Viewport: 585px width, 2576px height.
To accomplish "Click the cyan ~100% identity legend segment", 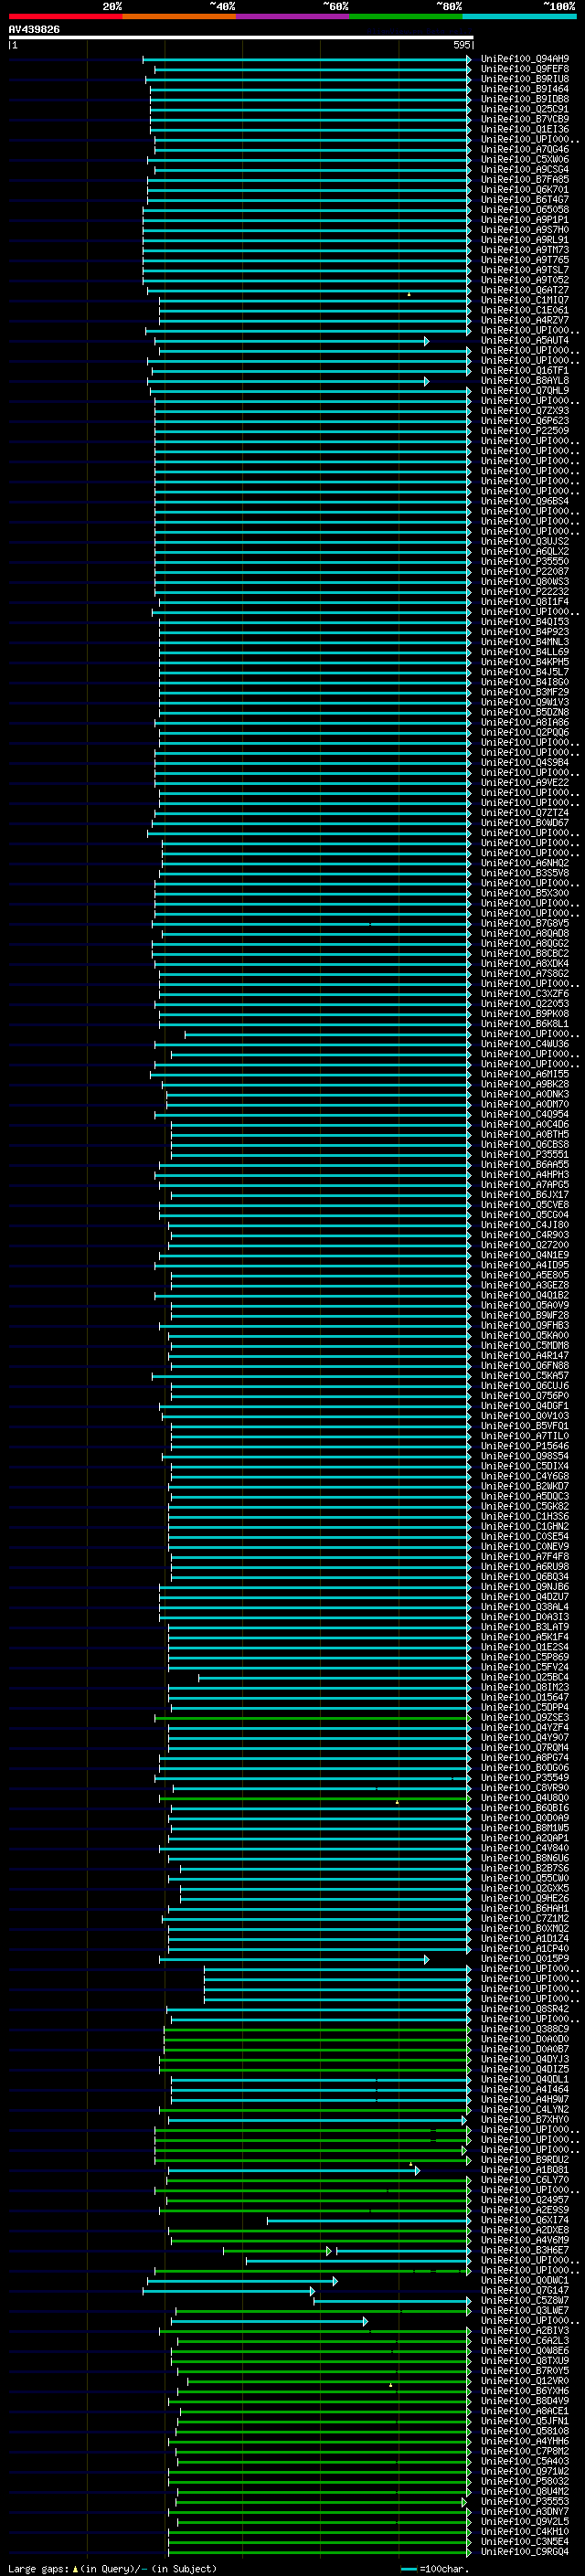I will pyautogui.click(x=520, y=16).
